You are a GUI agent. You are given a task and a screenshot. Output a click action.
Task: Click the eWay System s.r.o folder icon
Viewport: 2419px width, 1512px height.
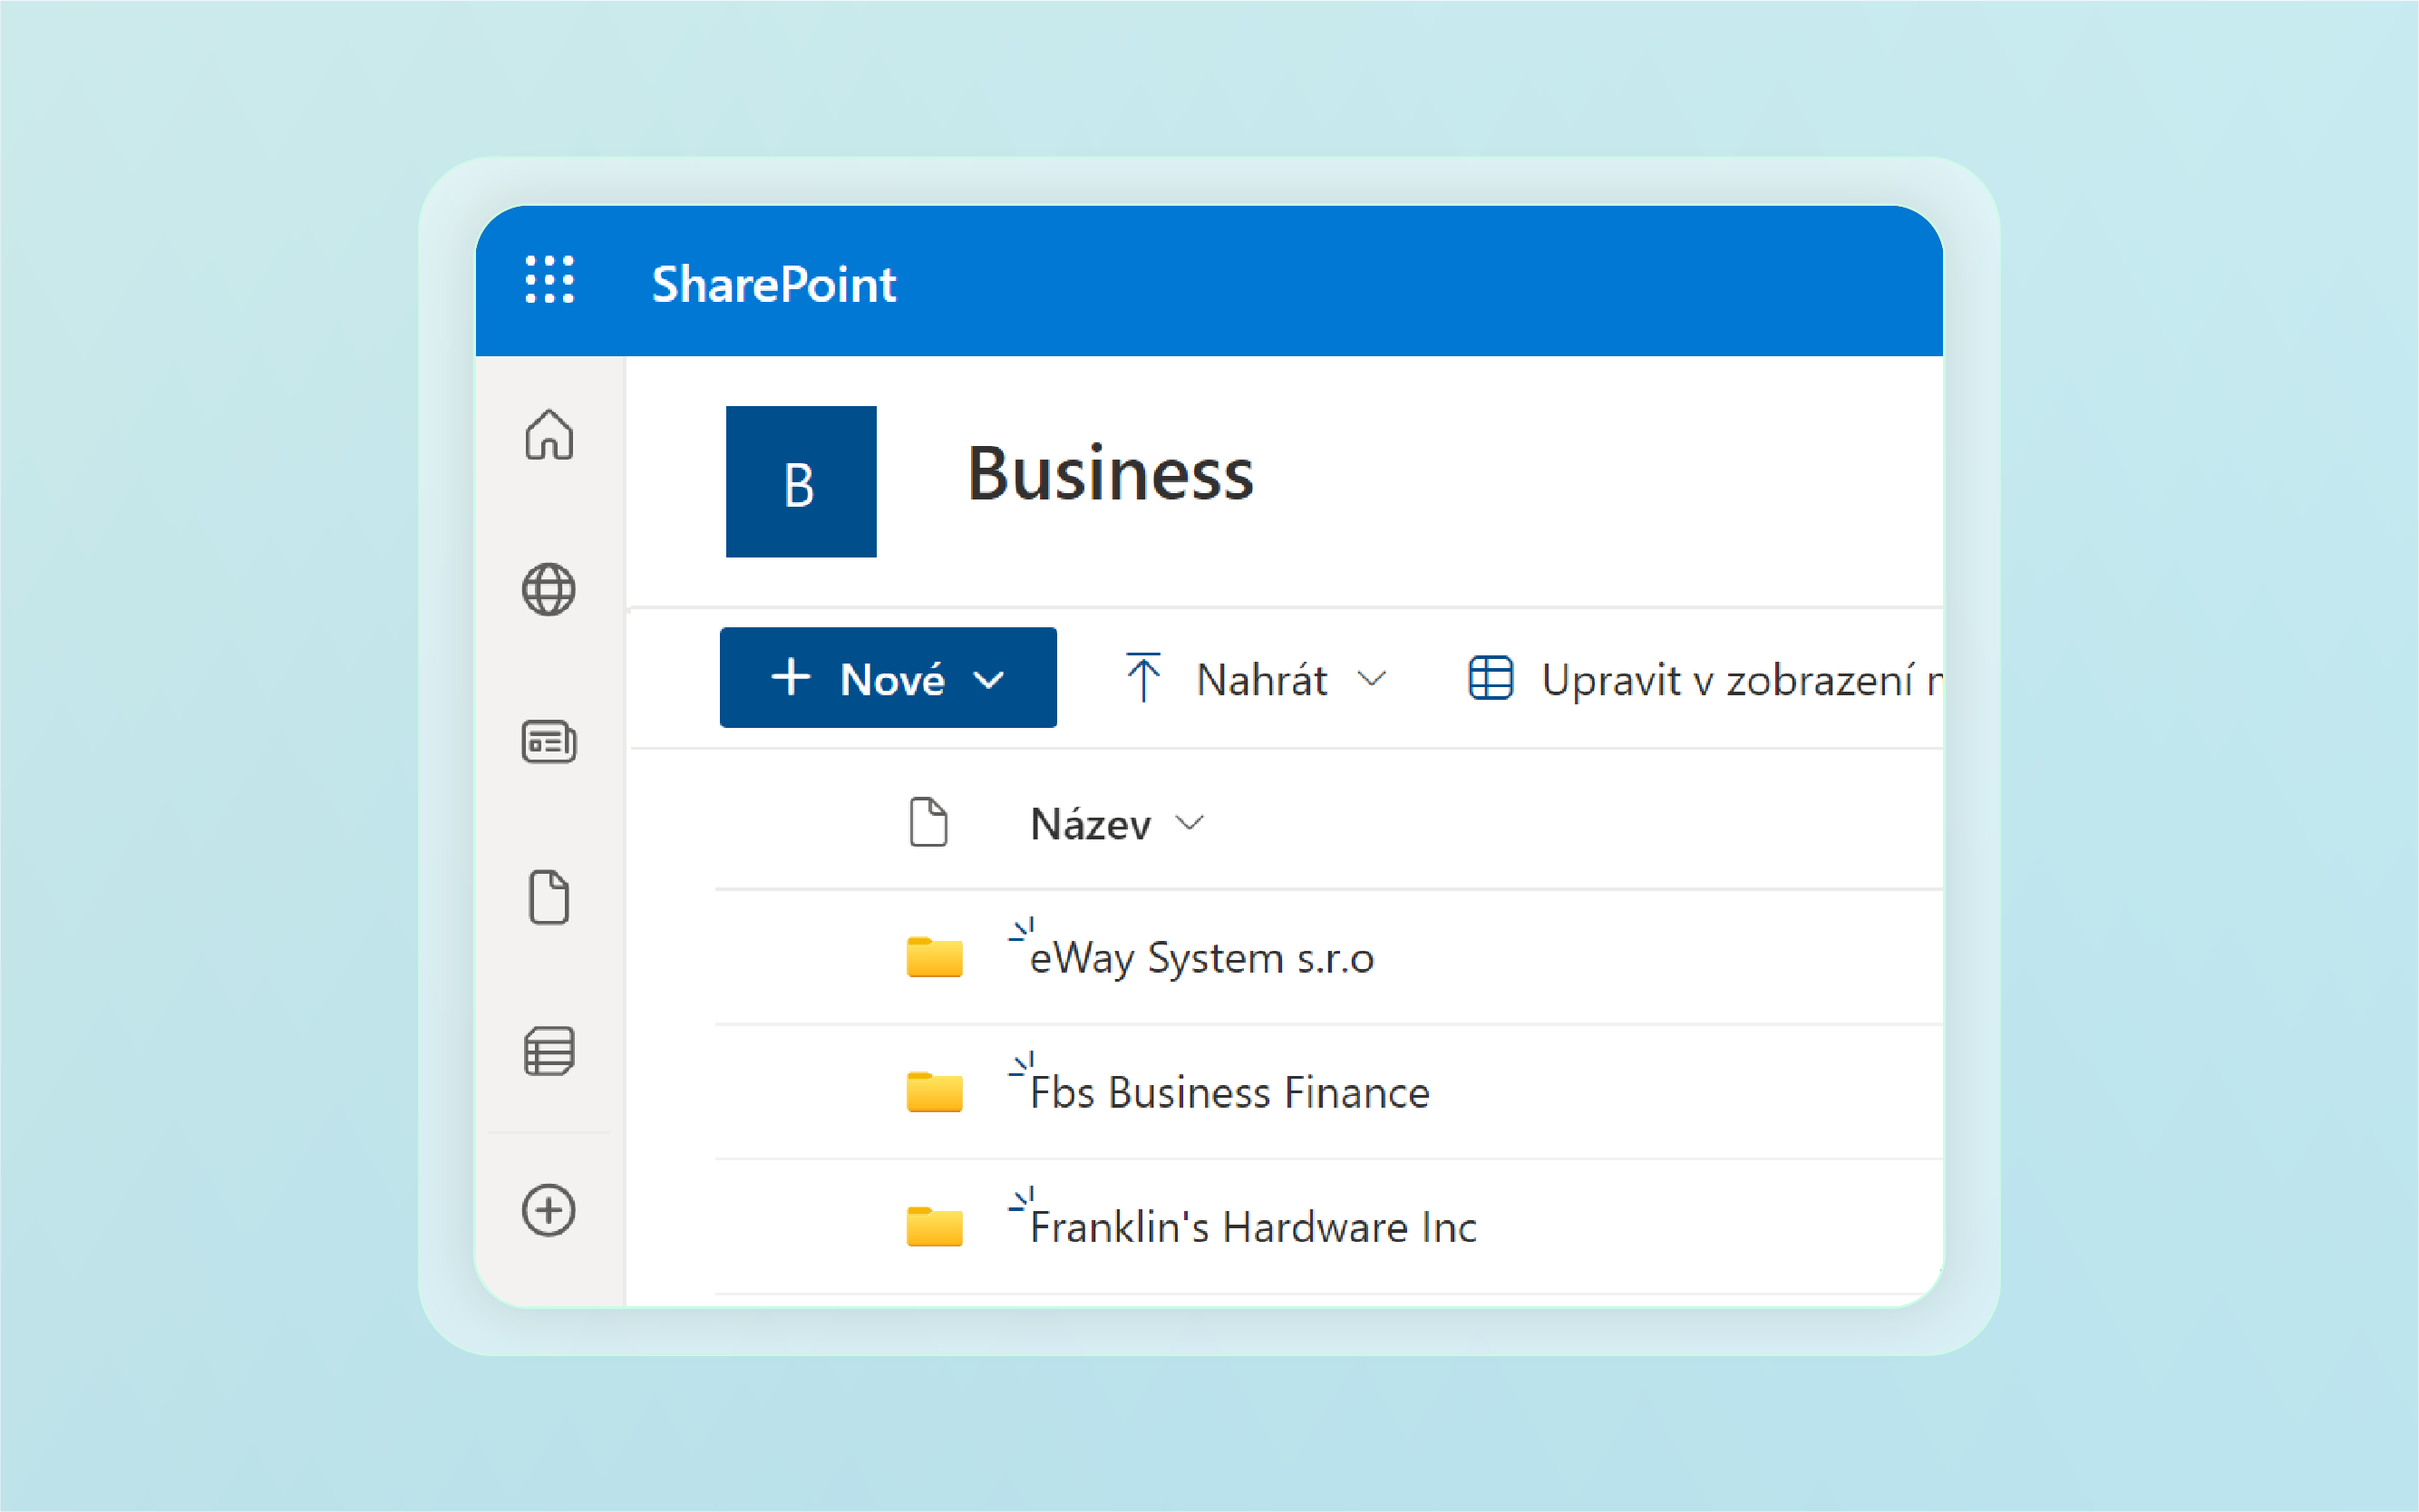[934, 956]
